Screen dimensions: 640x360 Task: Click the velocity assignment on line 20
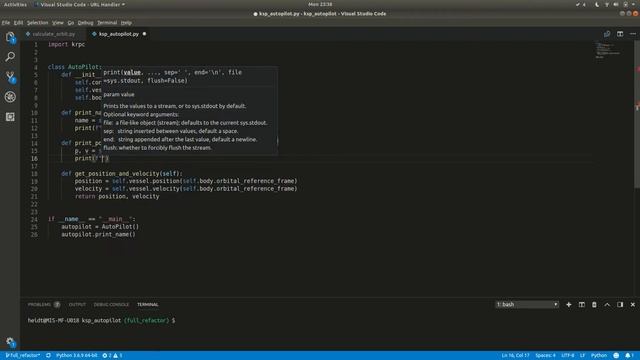coord(186,189)
